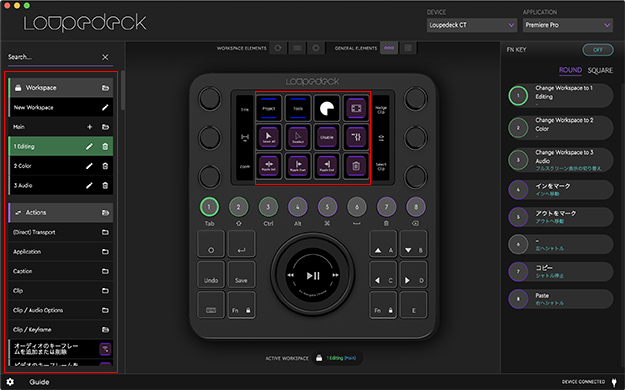Viewport: 625px width, 390px height.
Task: Tap the Deselect arrow touch button
Action: click(298, 137)
